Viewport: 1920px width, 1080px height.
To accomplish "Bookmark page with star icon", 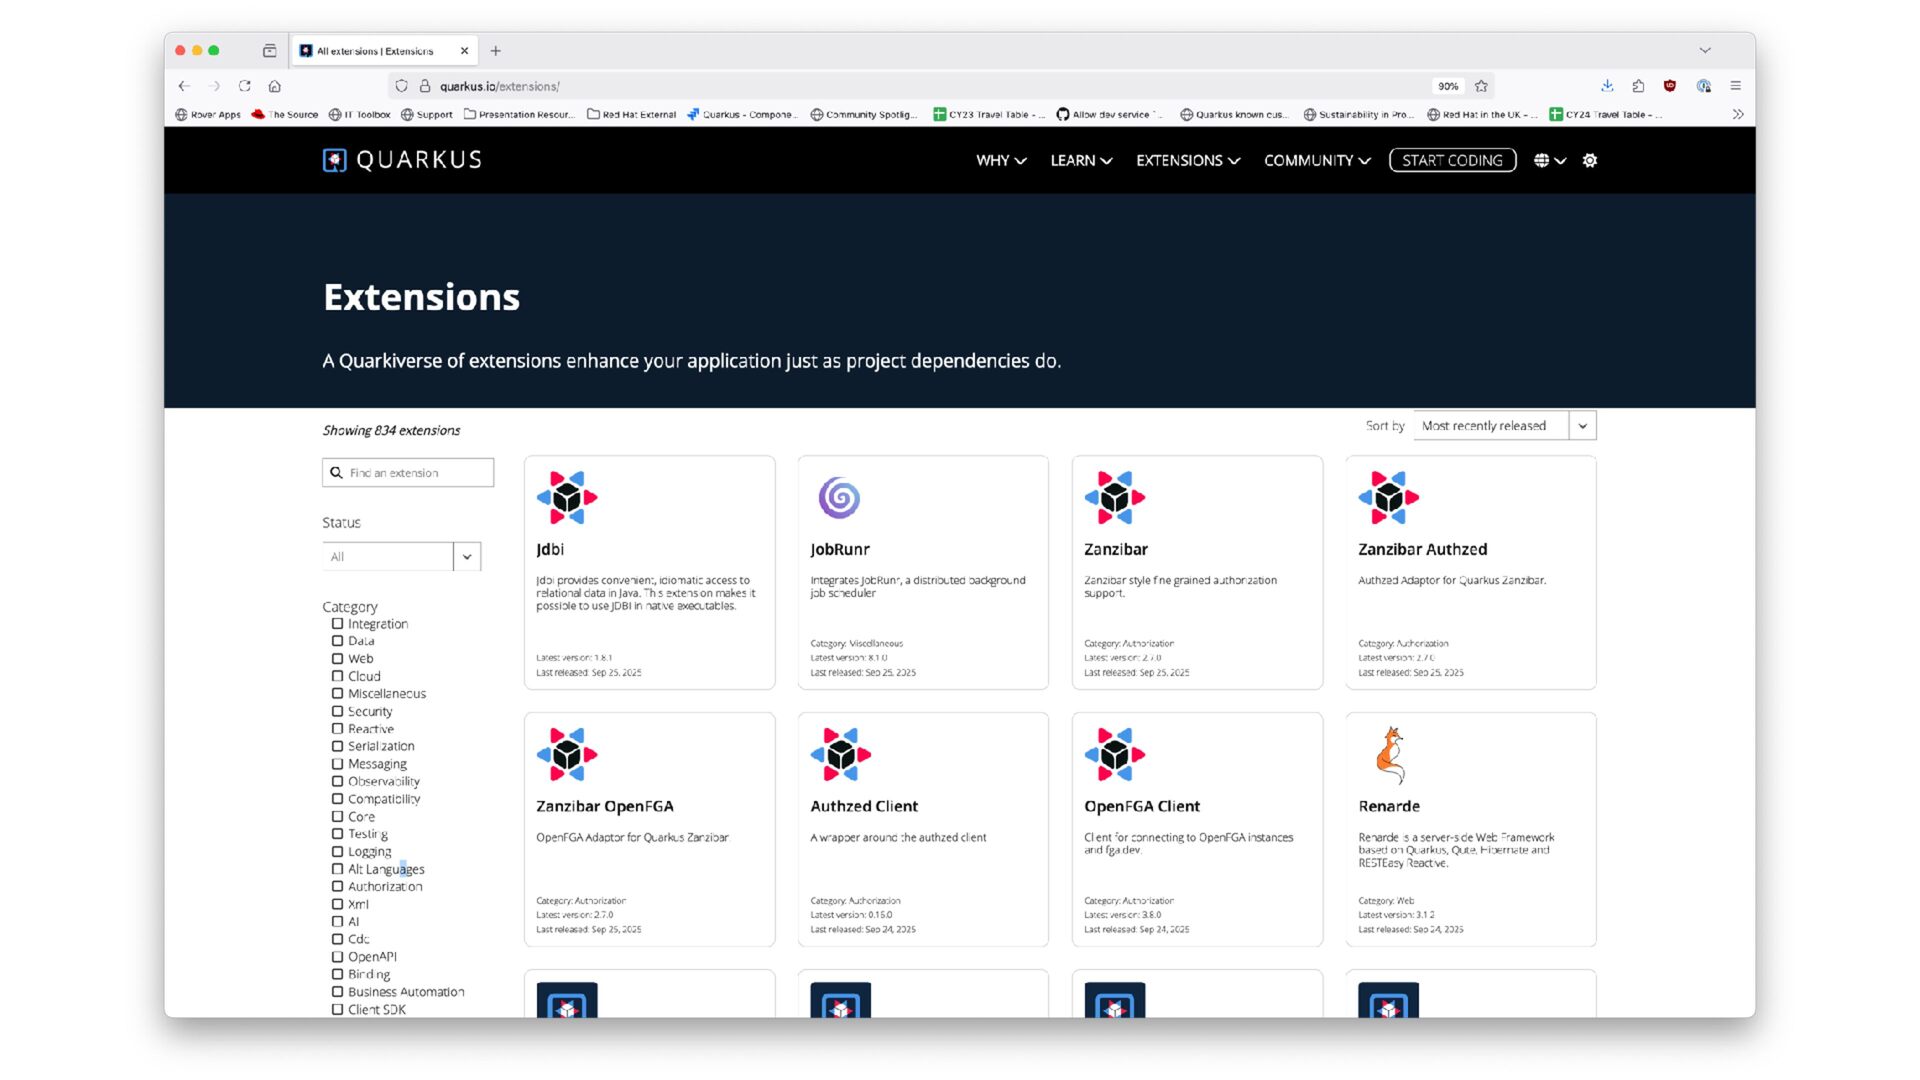I will (1481, 86).
